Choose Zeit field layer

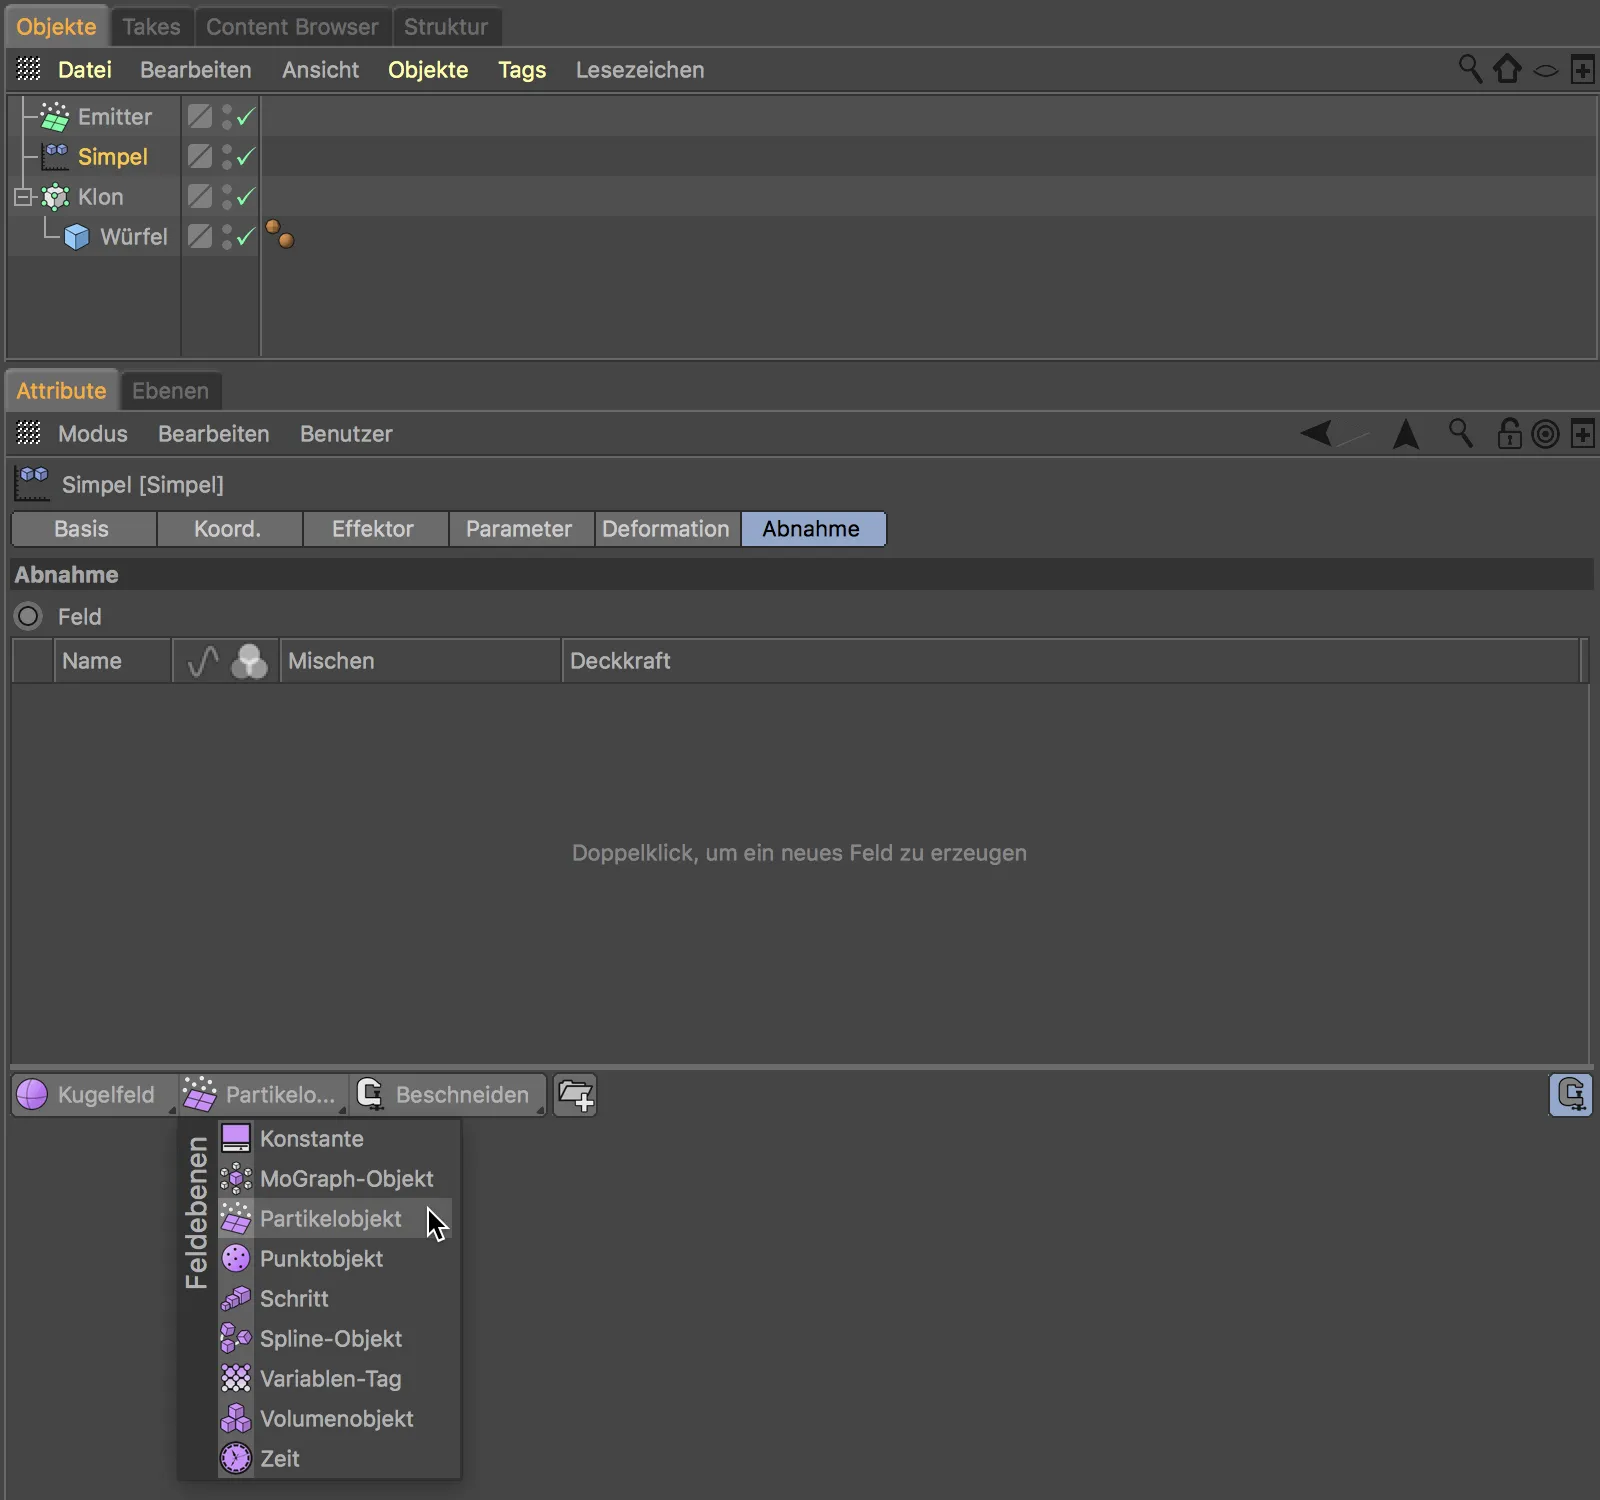(x=336, y=1459)
